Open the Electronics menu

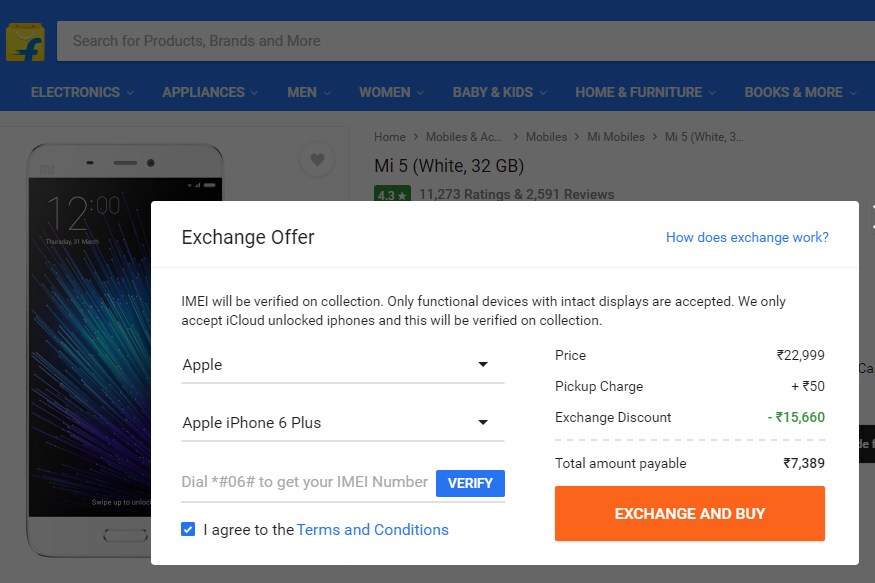pos(82,92)
